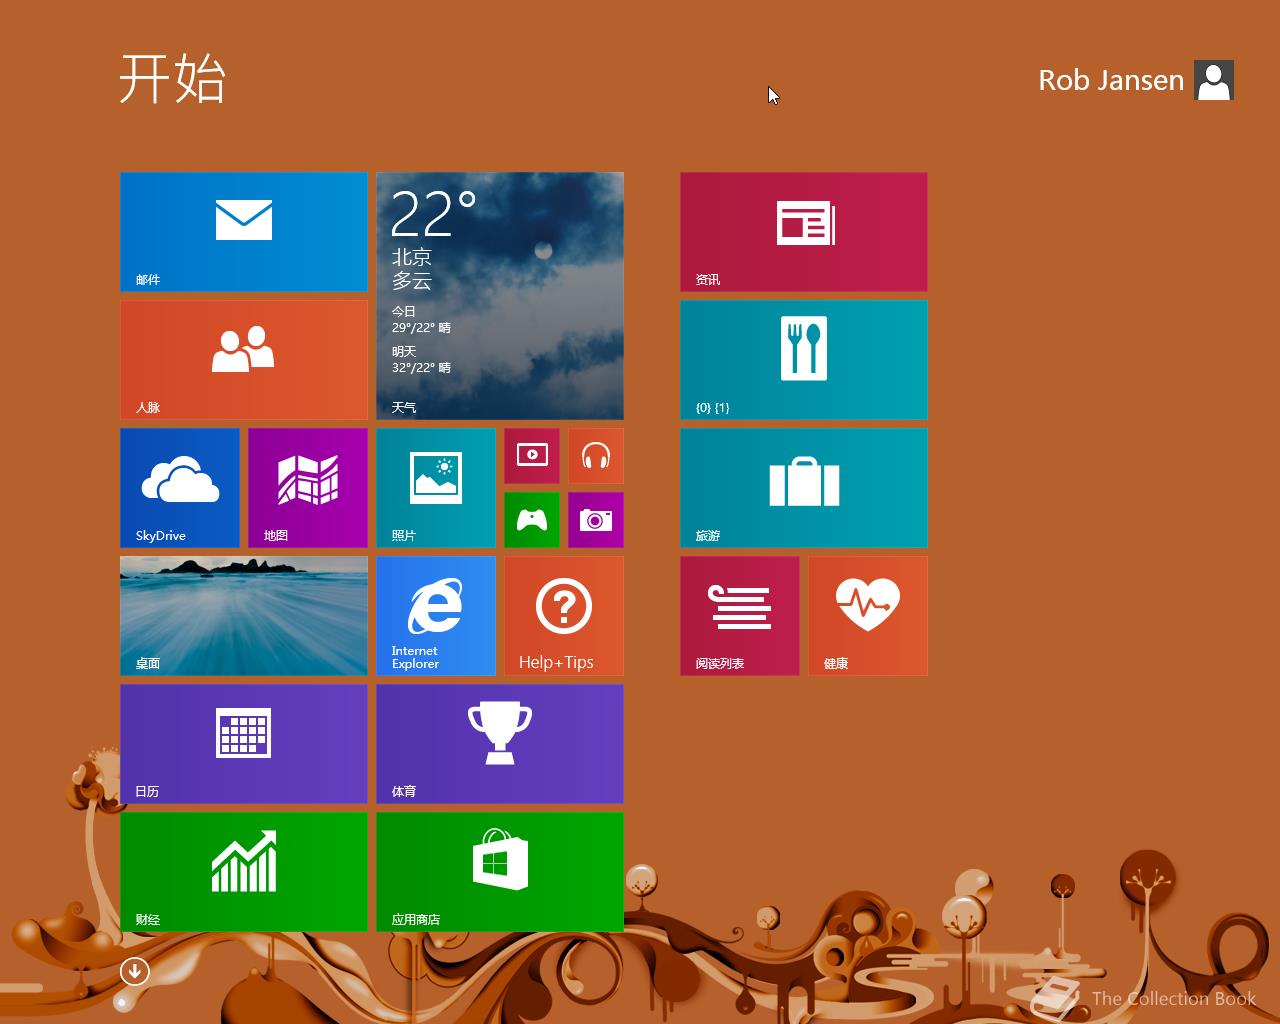Open the Help+Tips tile

click(x=564, y=616)
